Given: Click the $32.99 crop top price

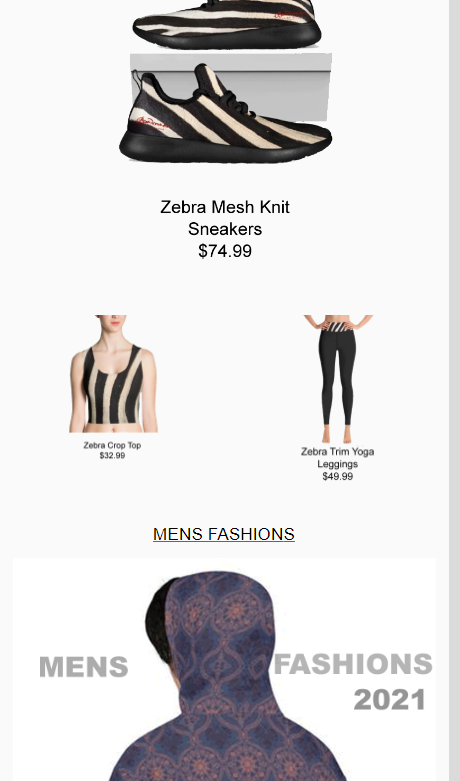Looking at the screenshot, I should tap(112, 455).
